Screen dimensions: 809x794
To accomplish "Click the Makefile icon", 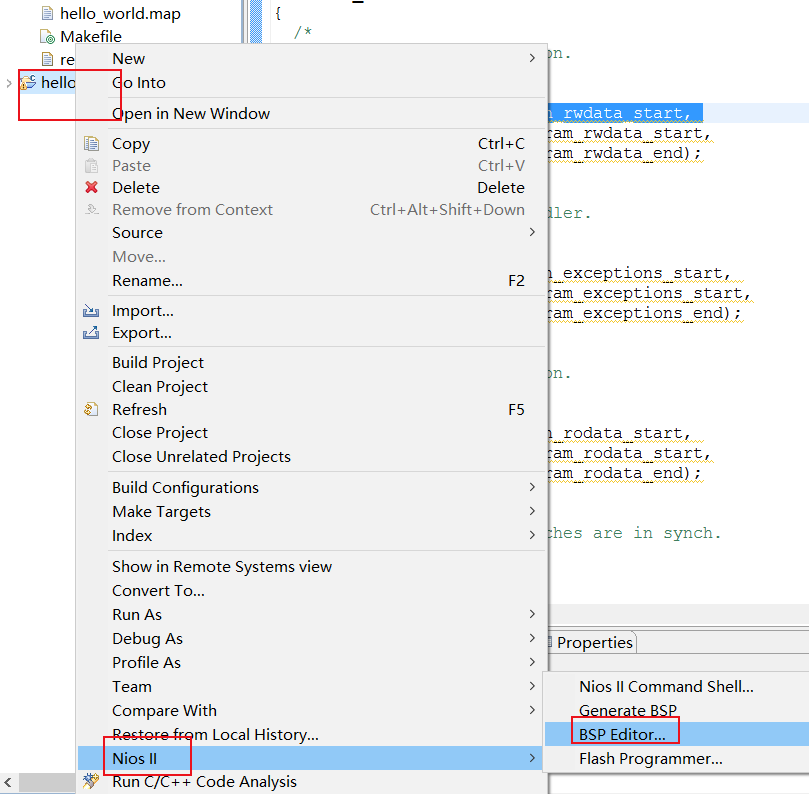I will tap(47, 37).
